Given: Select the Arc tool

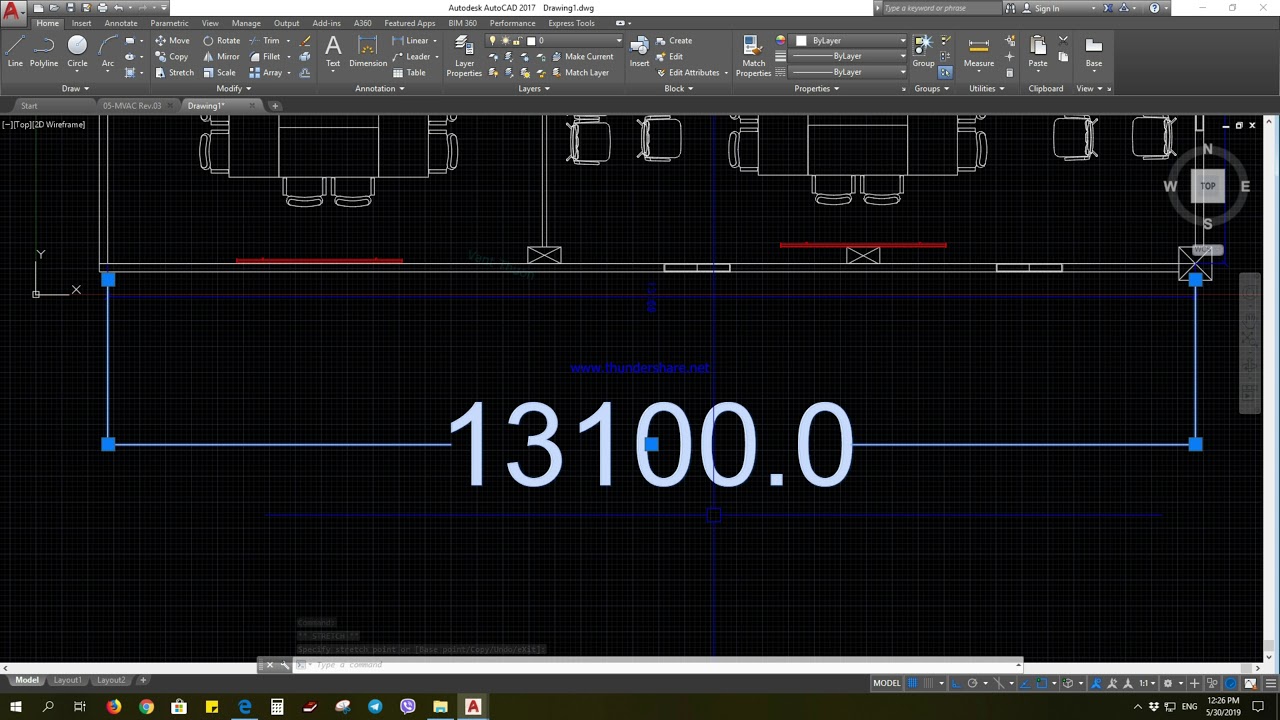Looking at the screenshot, I should pyautogui.click(x=108, y=52).
